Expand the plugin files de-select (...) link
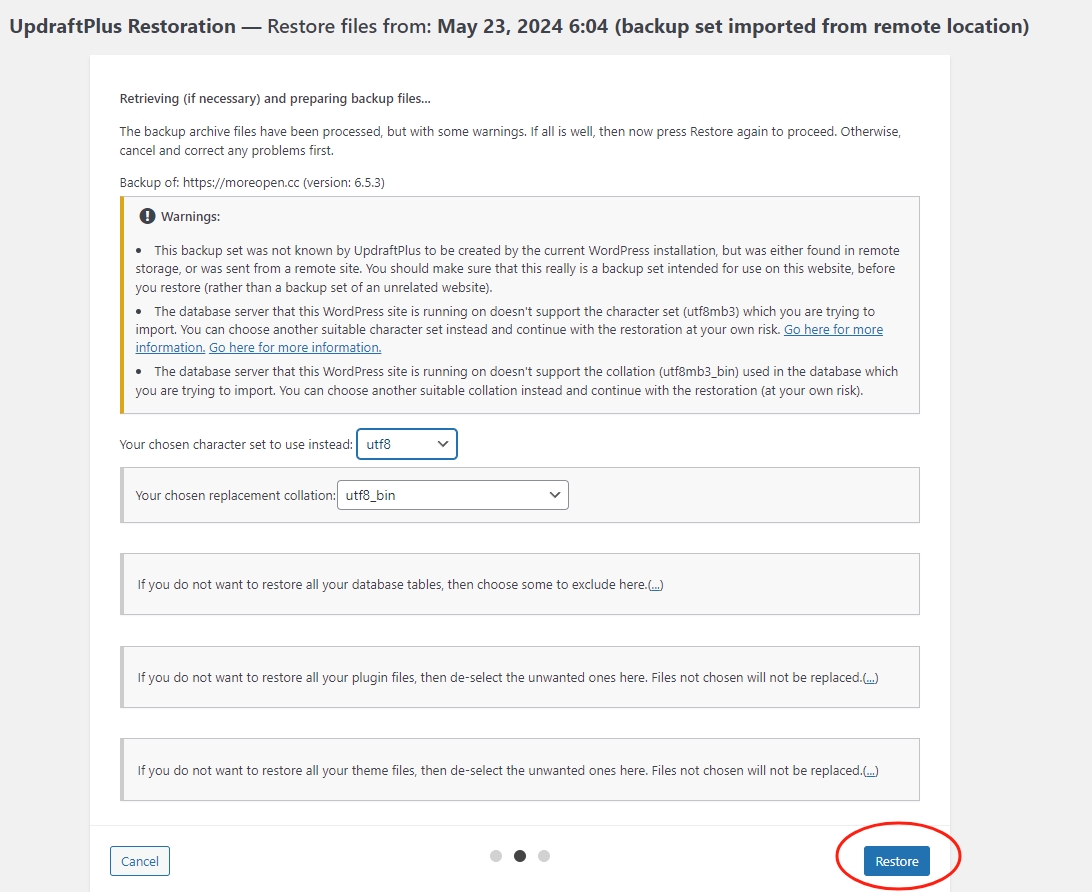The width and height of the screenshot is (1092, 892). point(871,678)
